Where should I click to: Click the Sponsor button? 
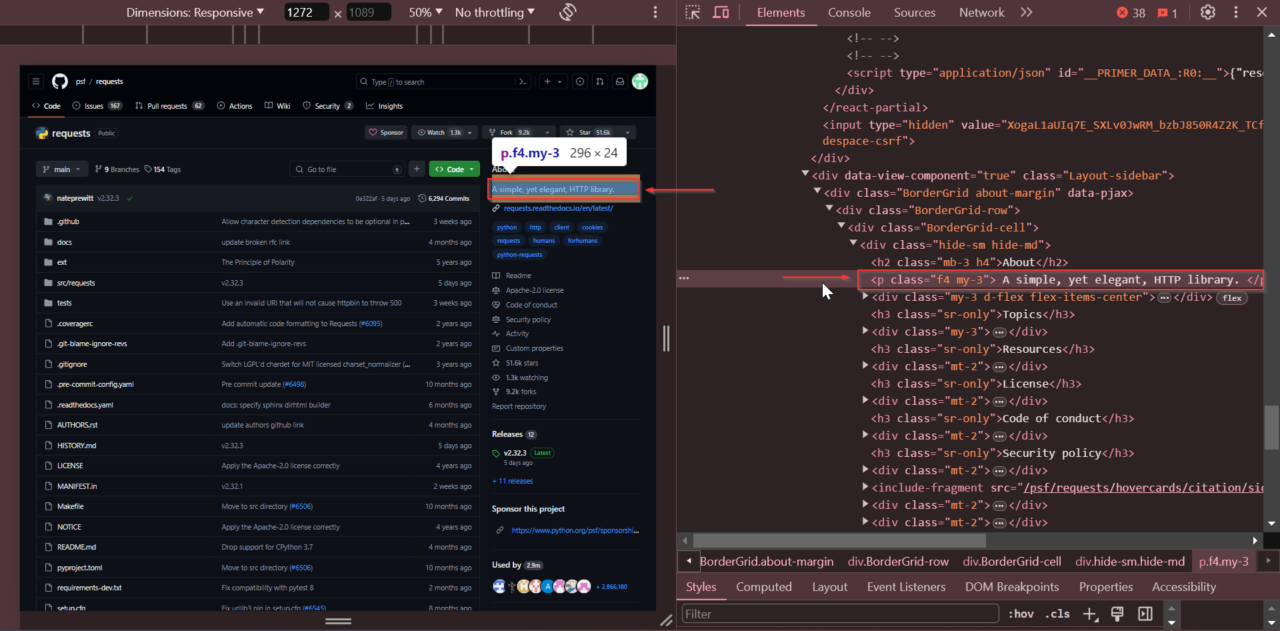386,132
